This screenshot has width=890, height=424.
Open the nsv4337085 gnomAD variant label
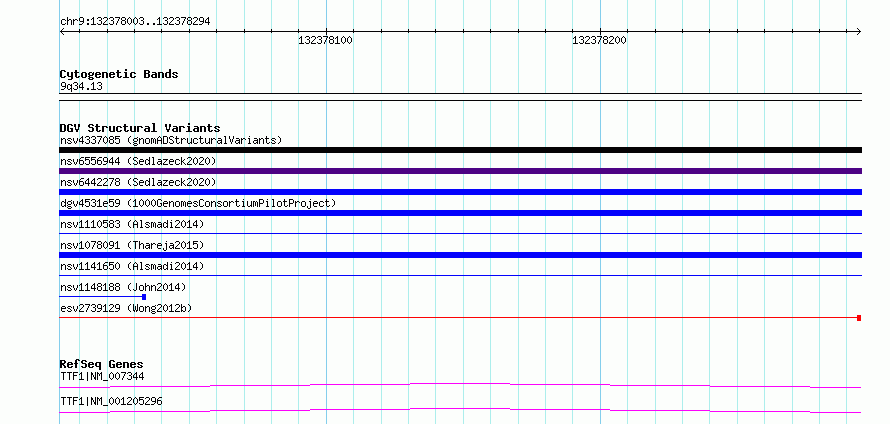pos(171,140)
